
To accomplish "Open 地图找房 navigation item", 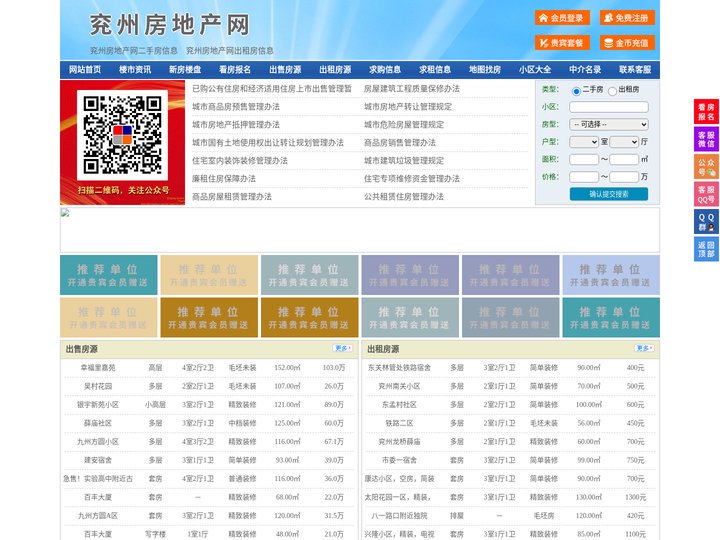I will [485, 70].
